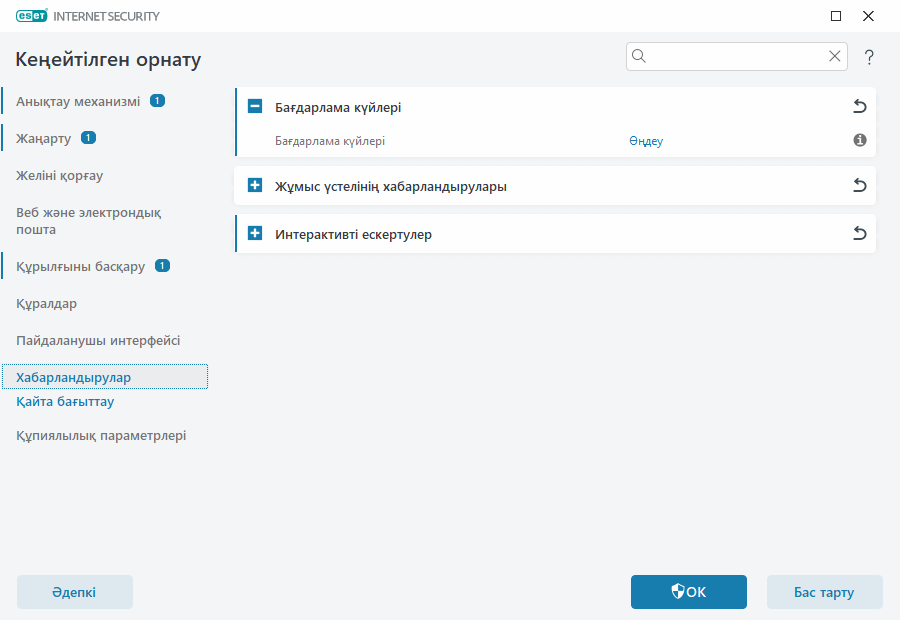Switch to the Пайдаланушы интерфейсі section
The image size is (900, 620).
click(97, 340)
